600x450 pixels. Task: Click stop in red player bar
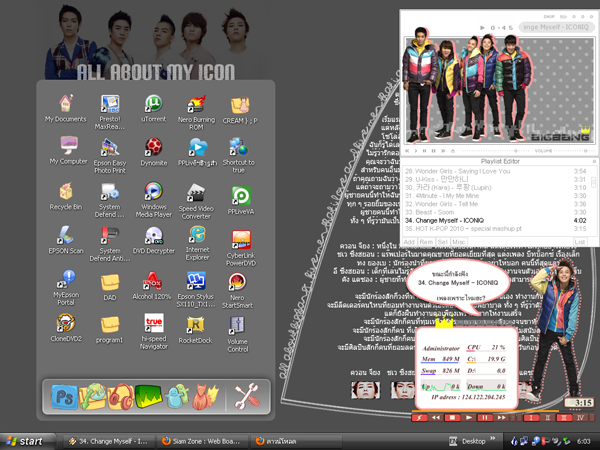[452, 417]
